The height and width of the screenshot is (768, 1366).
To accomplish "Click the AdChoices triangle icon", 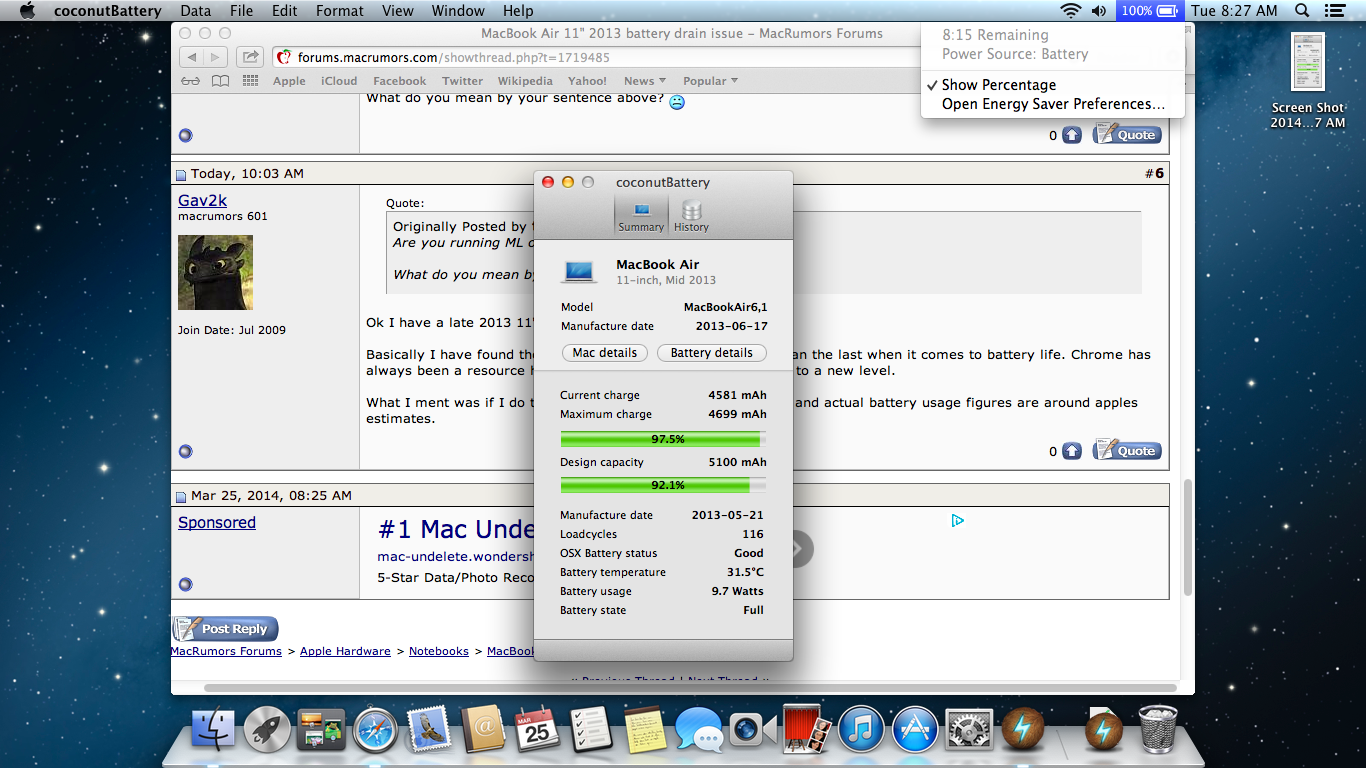I will pyautogui.click(x=957, y=521).
